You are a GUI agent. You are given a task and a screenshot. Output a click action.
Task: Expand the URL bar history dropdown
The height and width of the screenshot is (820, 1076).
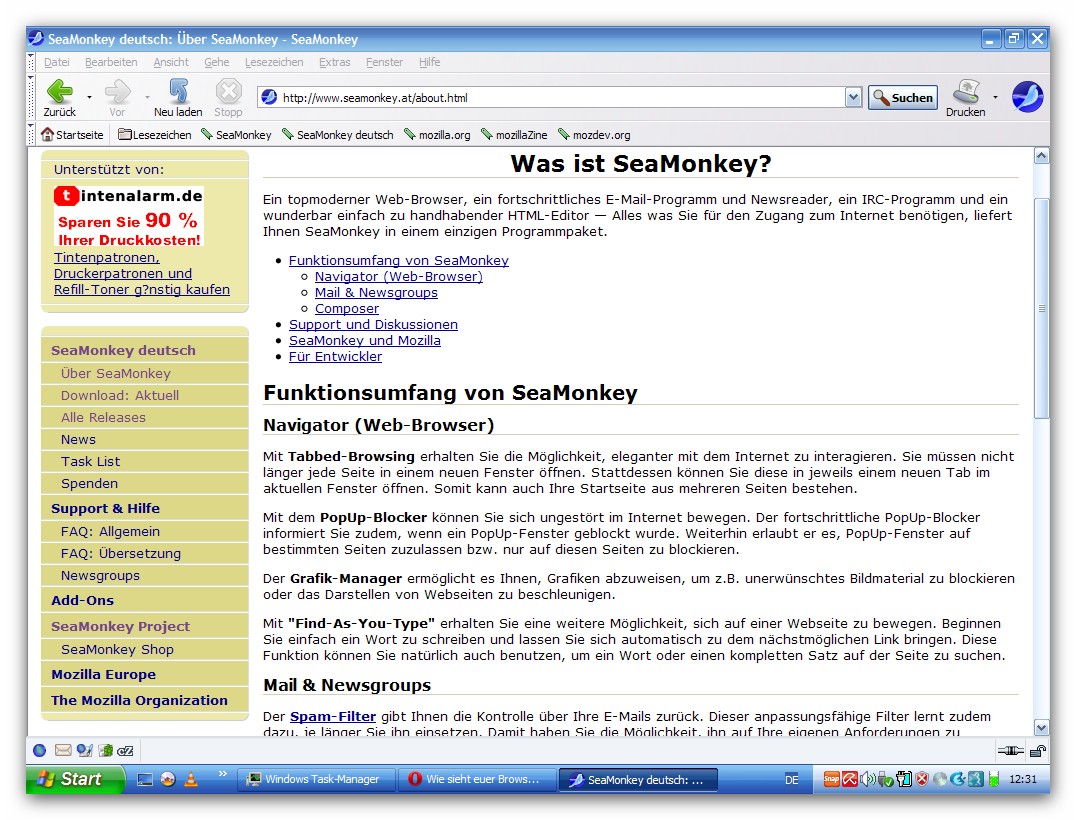pyautogui.click(x=853, y=98)
